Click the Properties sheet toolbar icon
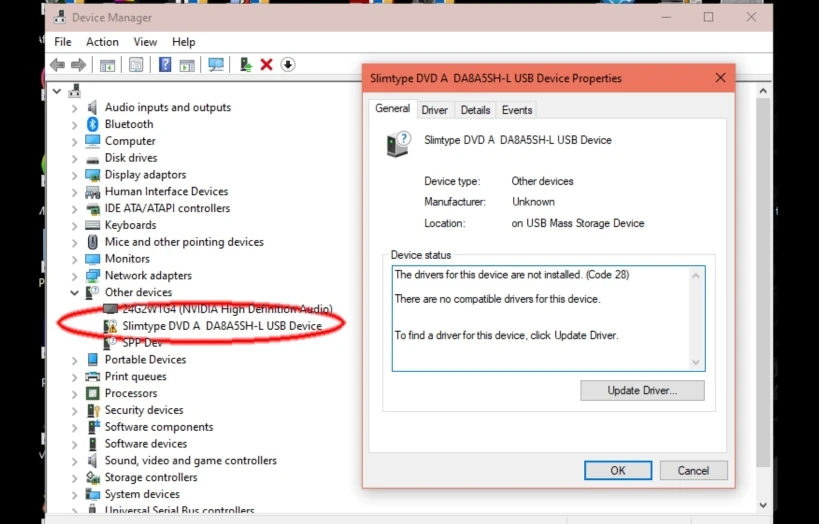The width and height of the screenshot is (819, 524). tap(136, 65)
